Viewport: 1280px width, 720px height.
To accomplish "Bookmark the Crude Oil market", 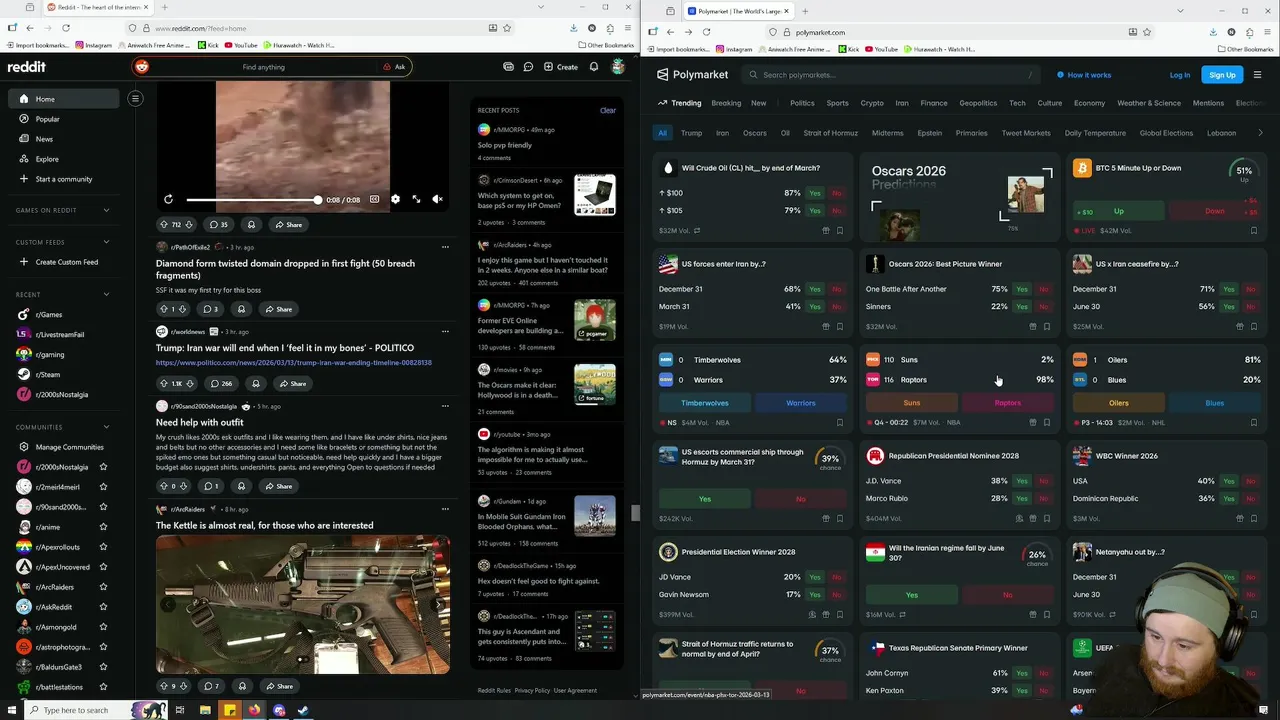I will [839, 231].
